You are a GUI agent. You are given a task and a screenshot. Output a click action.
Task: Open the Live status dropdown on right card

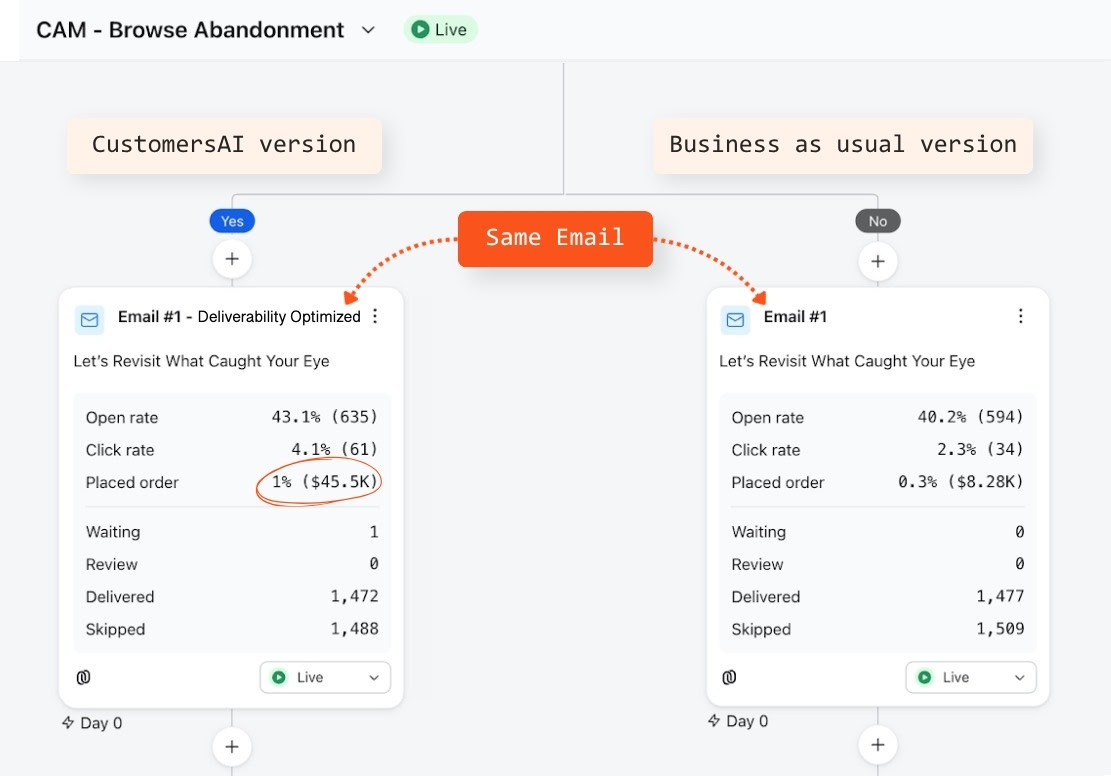click(971, 677)
